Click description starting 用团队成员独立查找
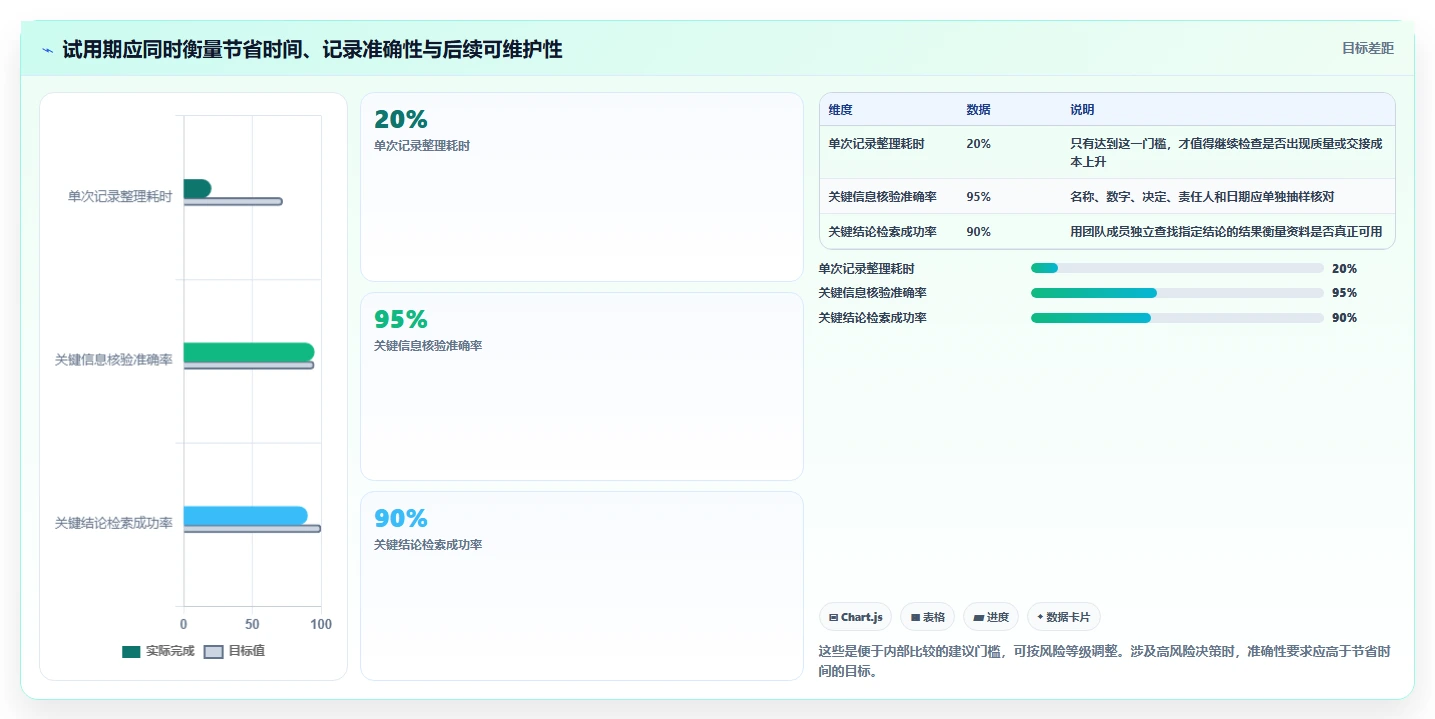The image size is (1435, 719). [x=1226, y=232]
